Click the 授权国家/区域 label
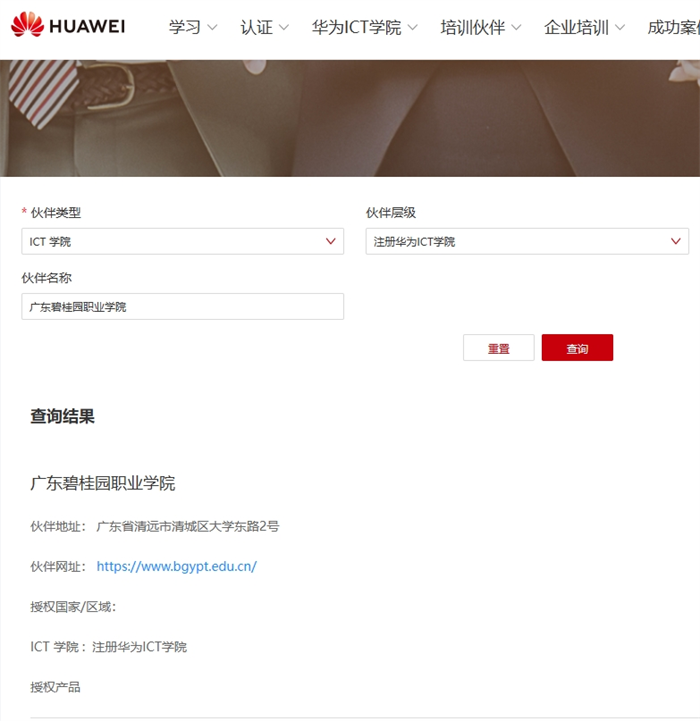The image size is (700, 721). pos(73,607)
